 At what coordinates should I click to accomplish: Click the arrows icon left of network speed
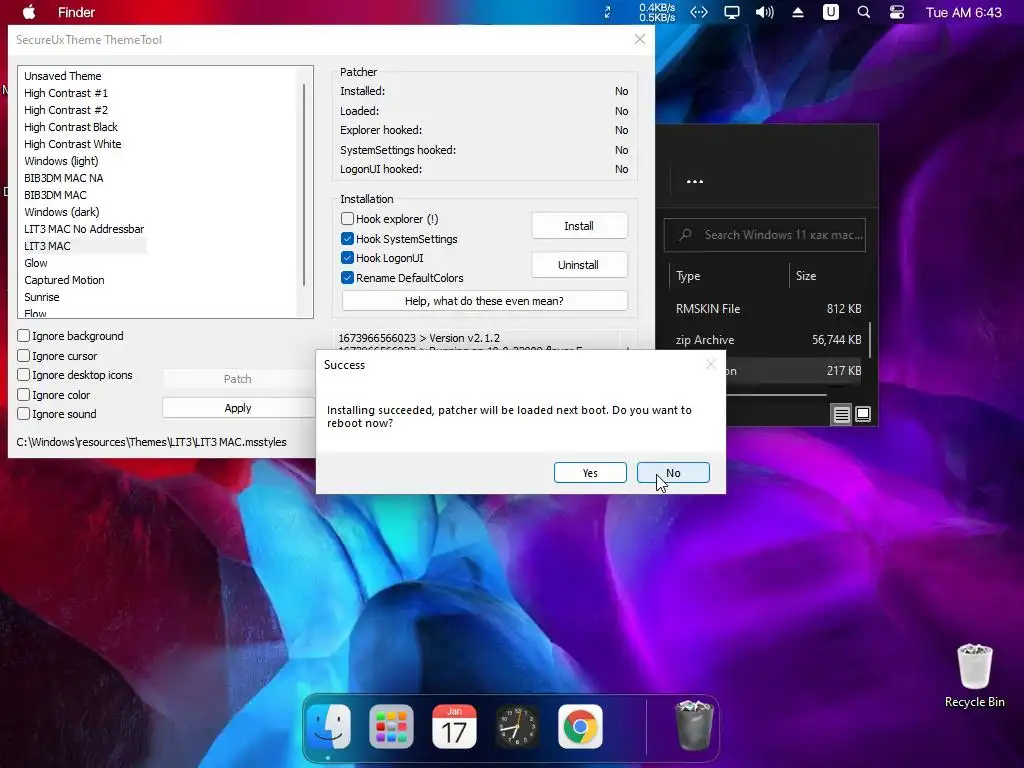tap(607, 12)
